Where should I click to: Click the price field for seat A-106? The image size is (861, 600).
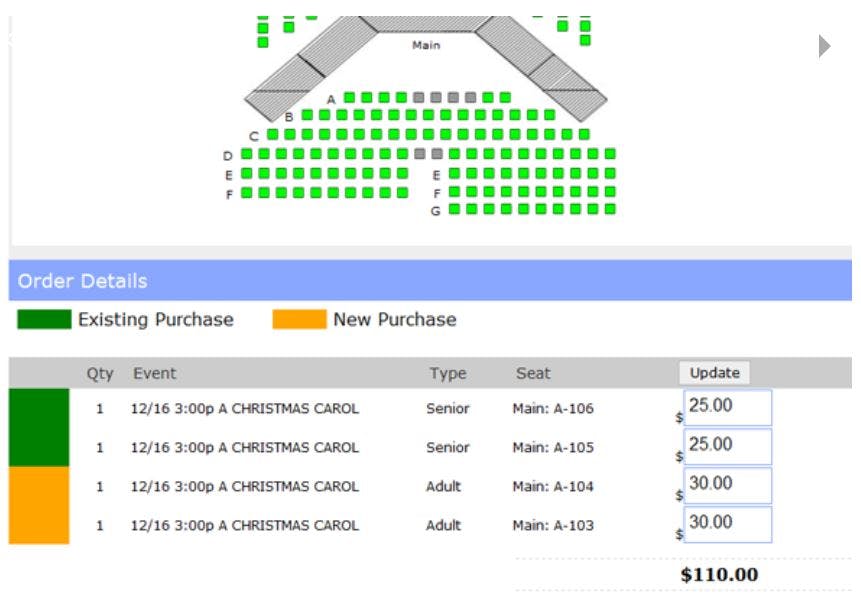click(x=727, y=408)
